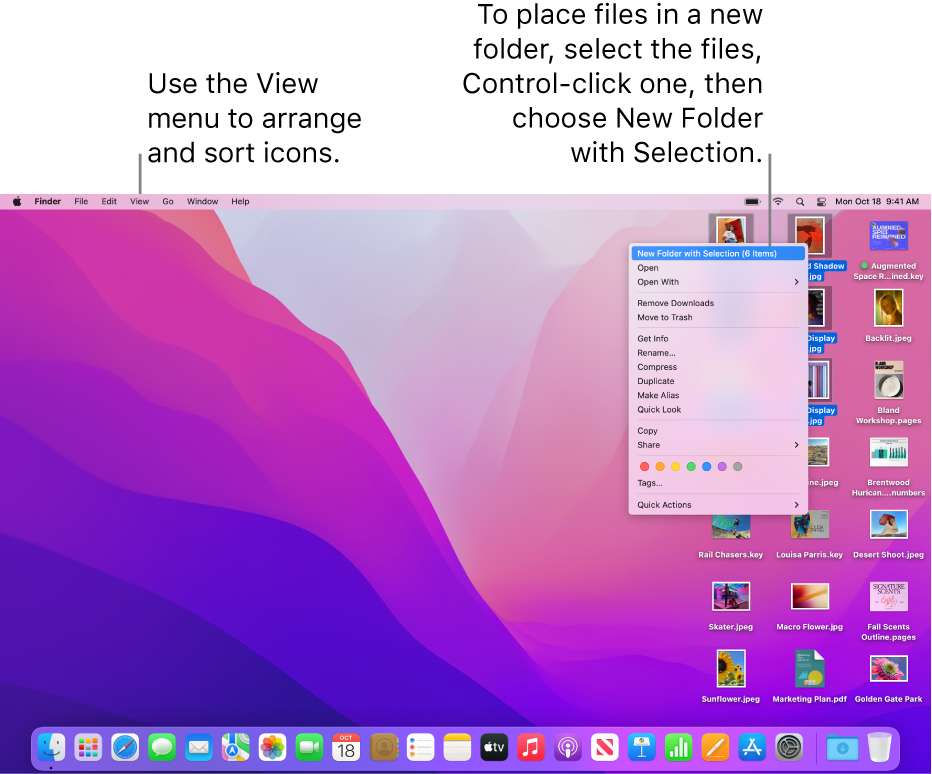Open Control Center from the menu bar
Screen dimensions: 932x774
[820, 201]
